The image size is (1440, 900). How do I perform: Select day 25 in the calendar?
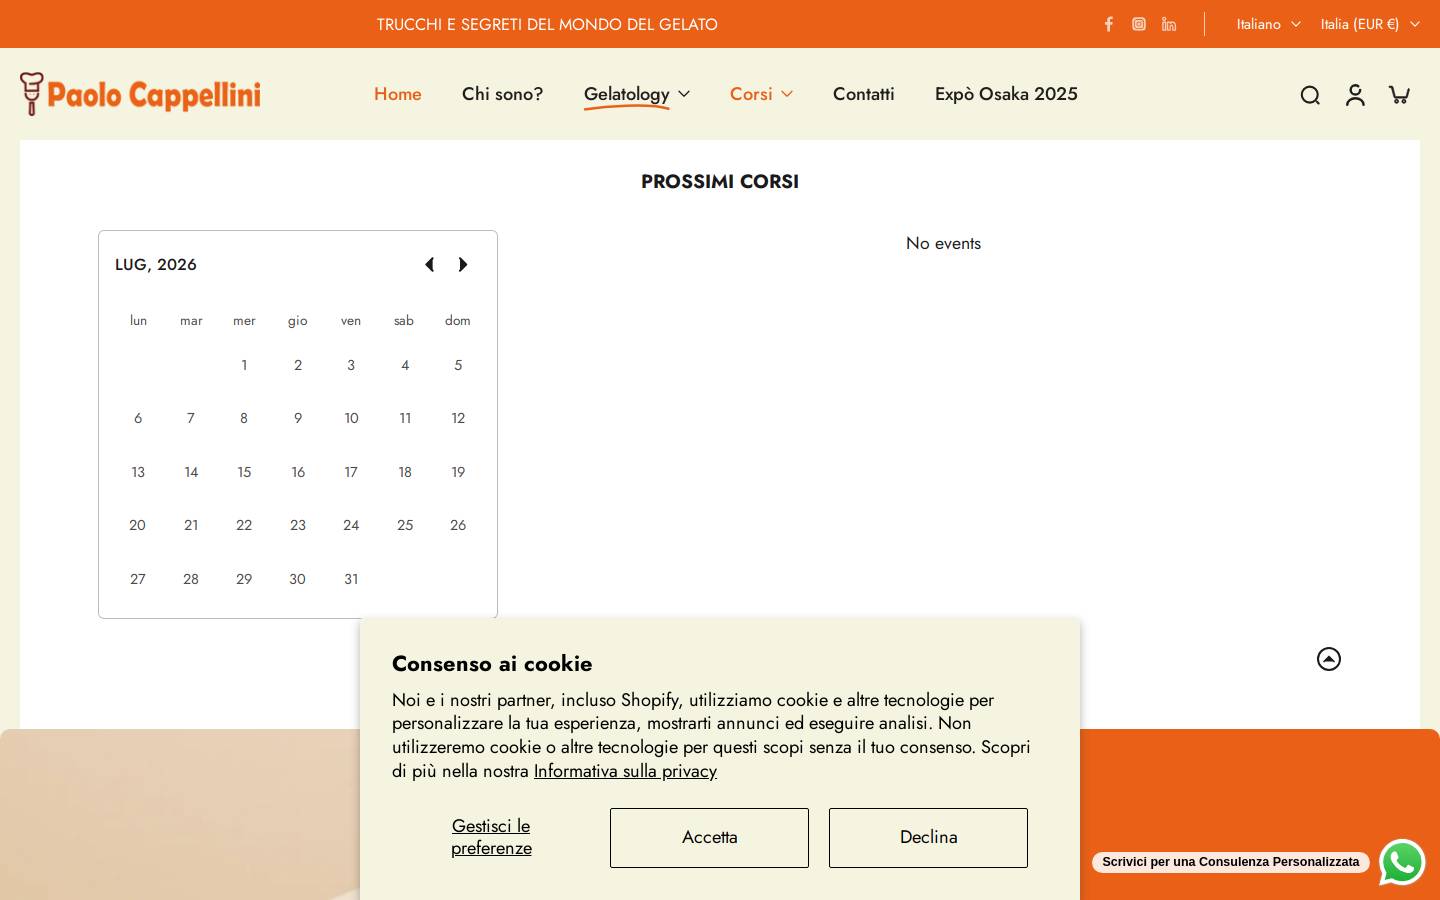[405, 525]
